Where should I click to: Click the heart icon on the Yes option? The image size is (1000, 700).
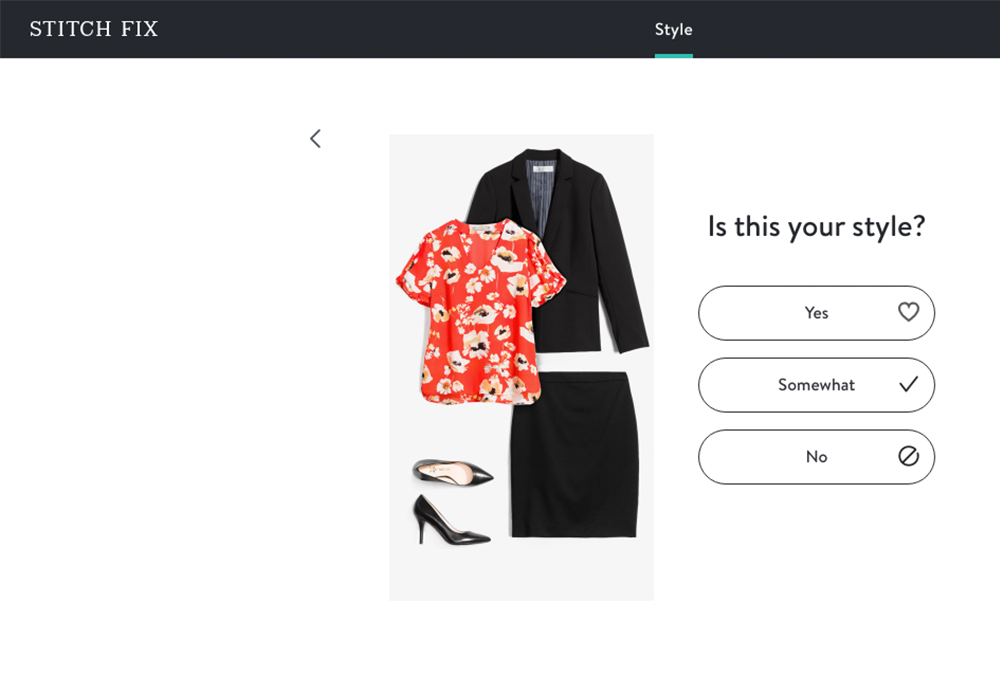(x=908, y=312)
